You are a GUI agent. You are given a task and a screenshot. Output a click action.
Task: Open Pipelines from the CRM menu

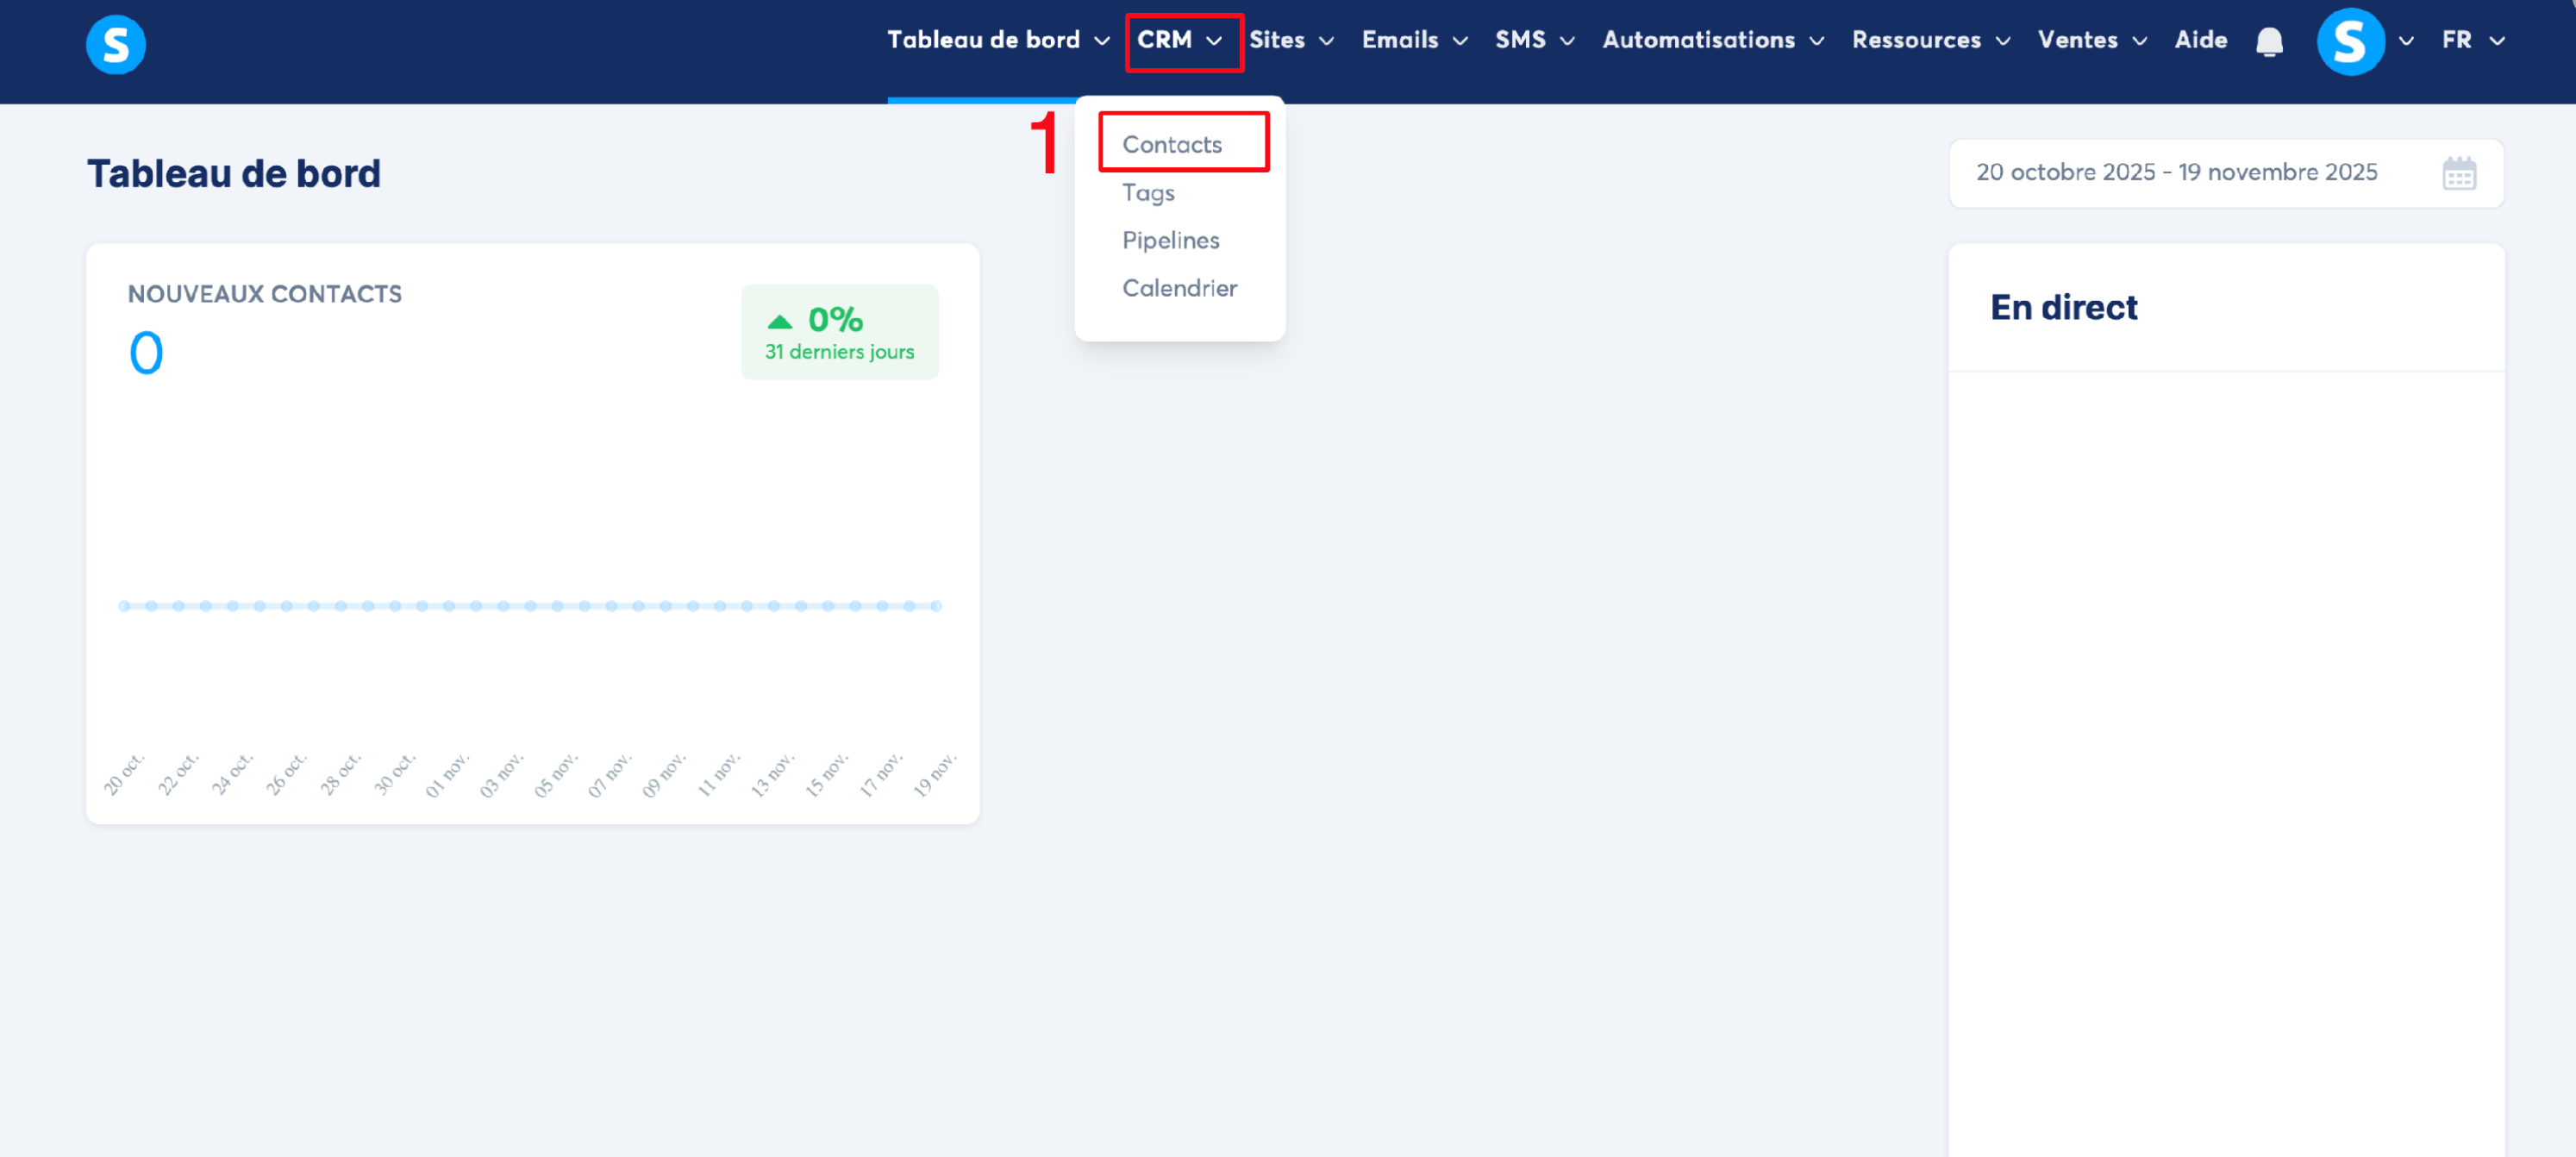[1170, 240]
